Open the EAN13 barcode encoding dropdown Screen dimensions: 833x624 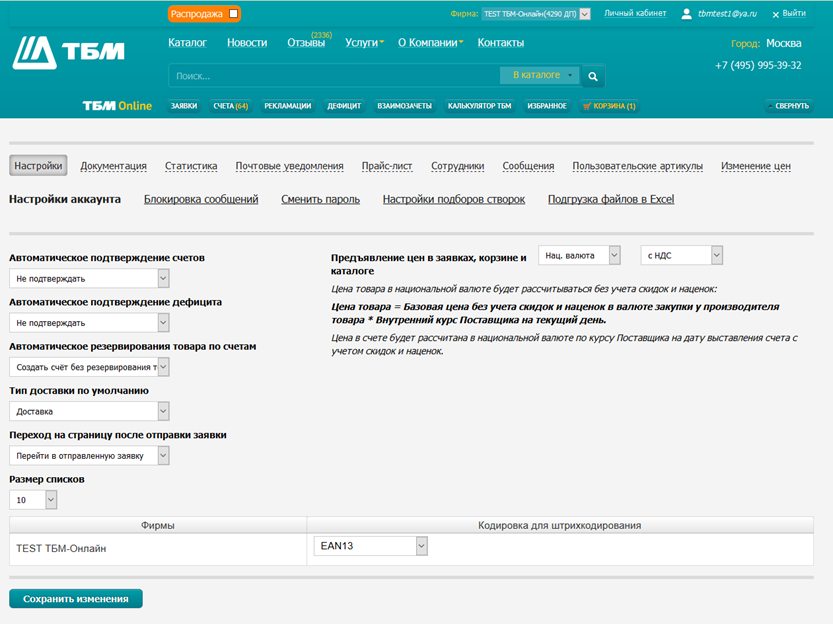click(x=371, y=546)
